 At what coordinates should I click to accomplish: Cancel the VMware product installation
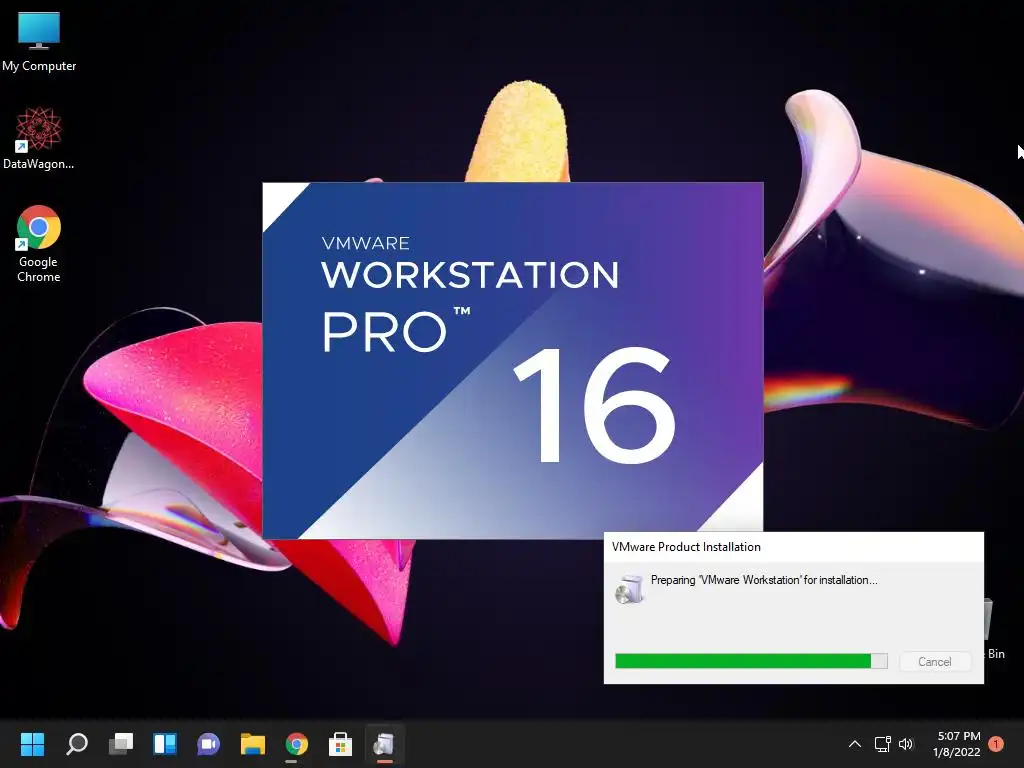[935, 662]
